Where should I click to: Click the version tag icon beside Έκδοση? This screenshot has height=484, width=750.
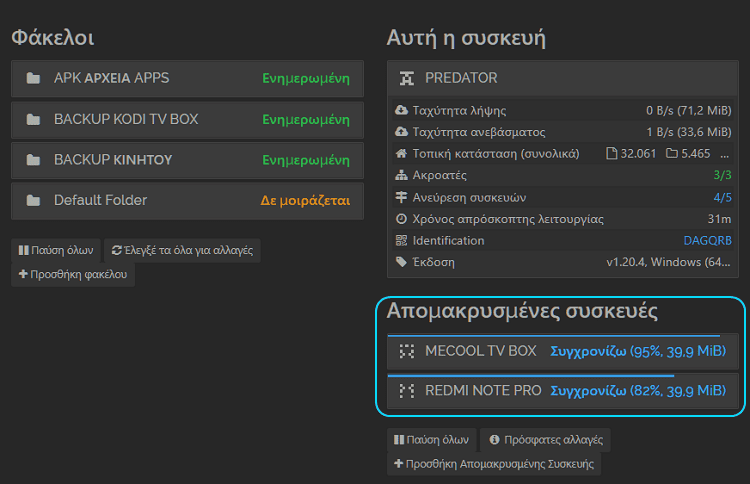click(401, 262)
